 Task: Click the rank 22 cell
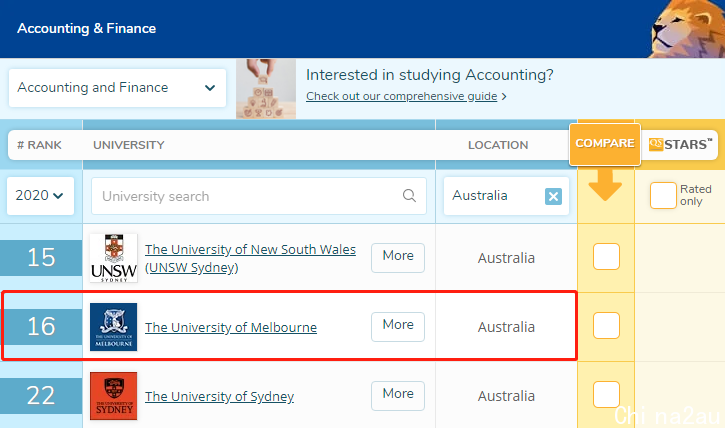click(41, 396)
